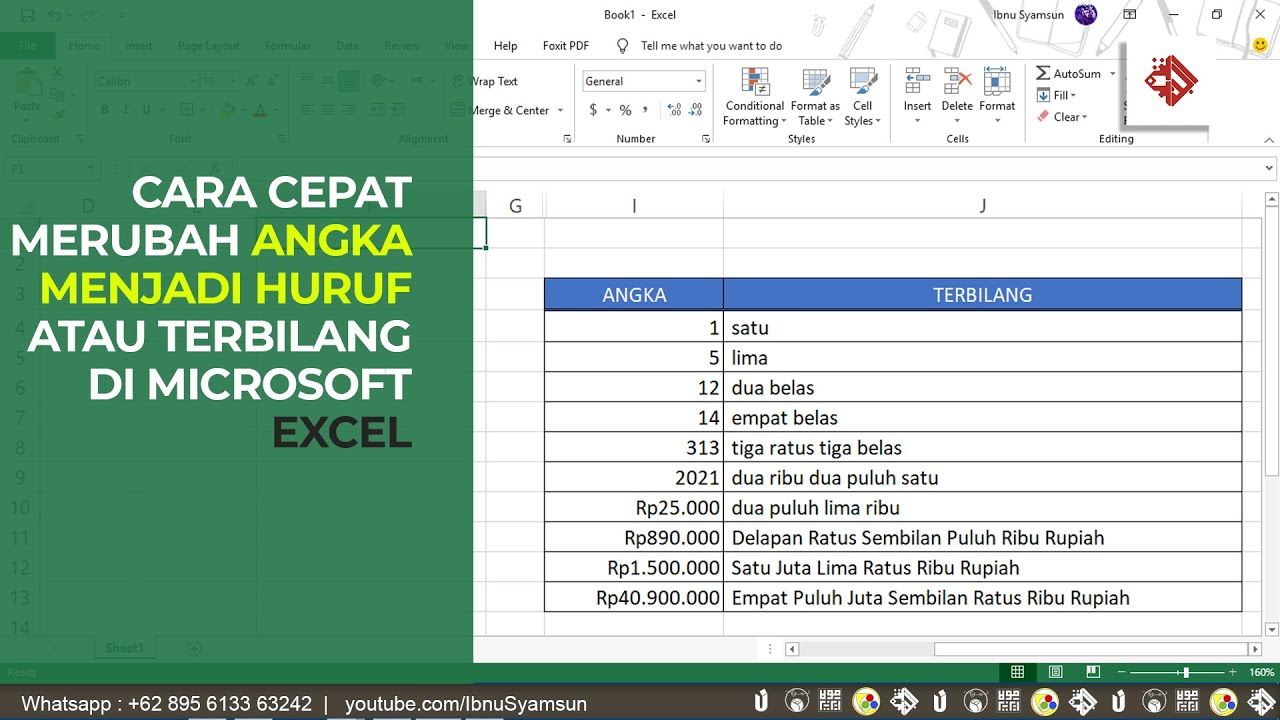Open the Conditional Formatting menu
The height and width of the screenshot is (720, 1280).
[x=754, y=98]
